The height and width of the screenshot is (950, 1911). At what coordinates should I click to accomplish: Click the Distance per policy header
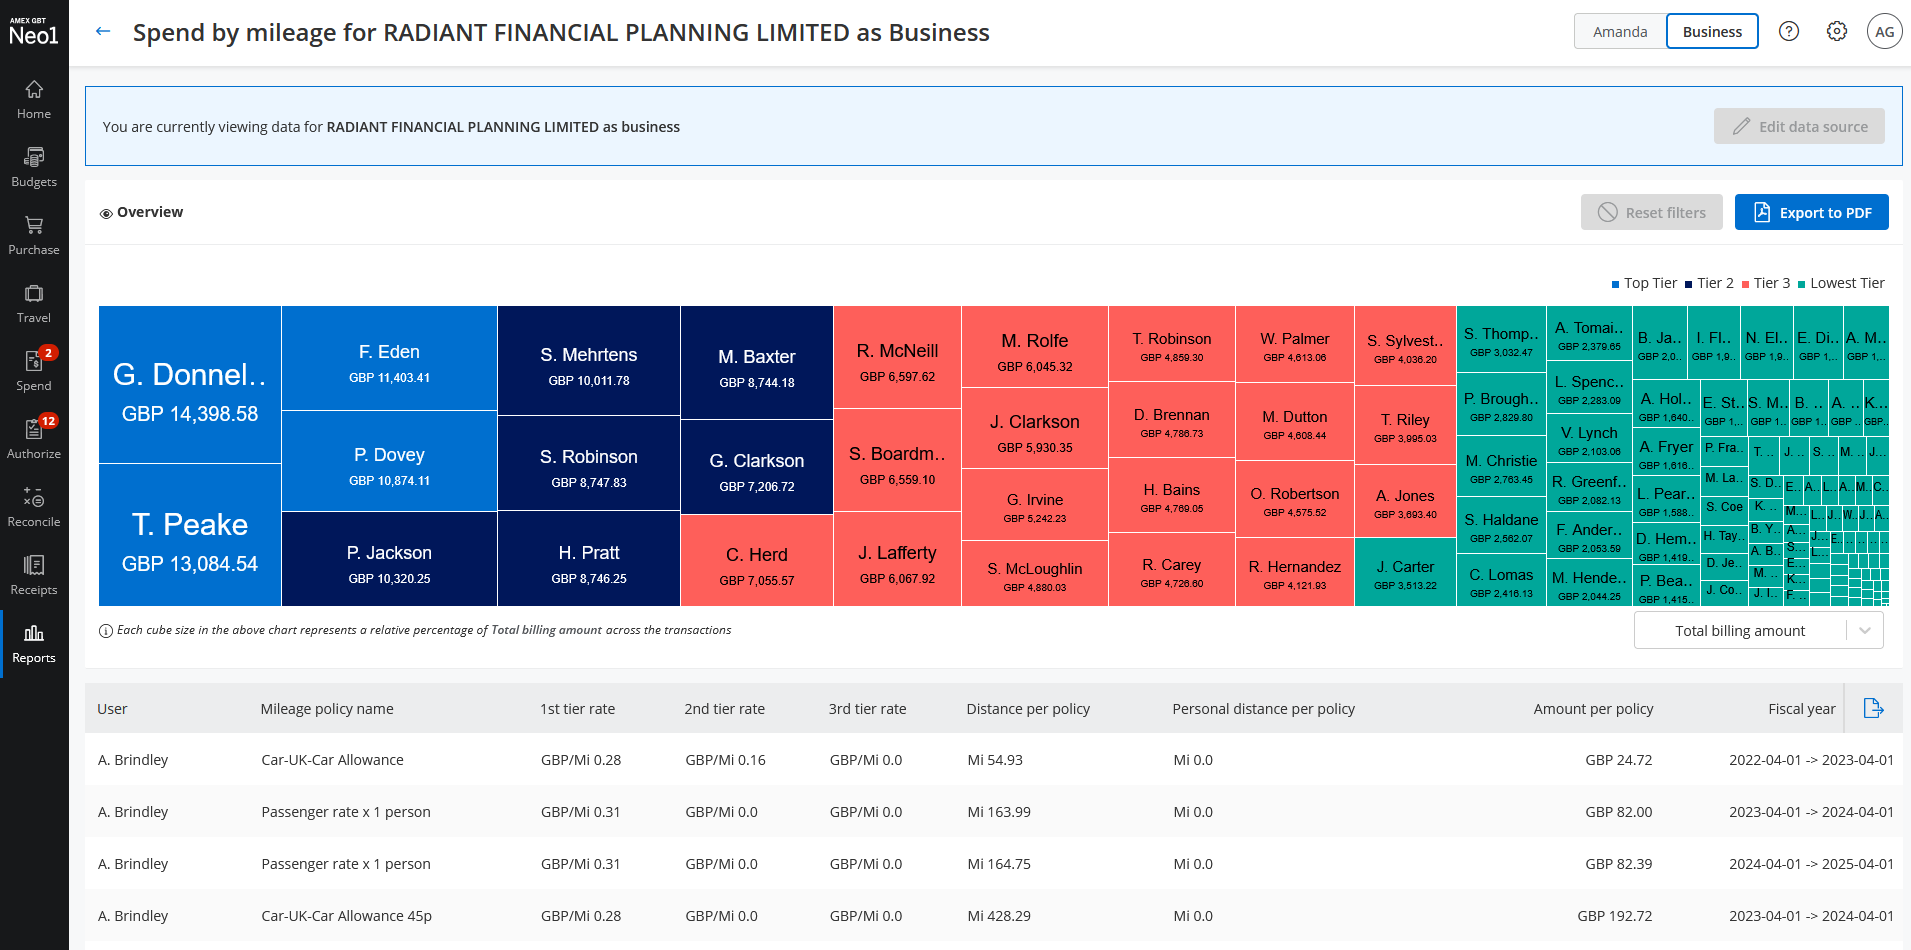pyautogui.click(x=1028, y=708)
